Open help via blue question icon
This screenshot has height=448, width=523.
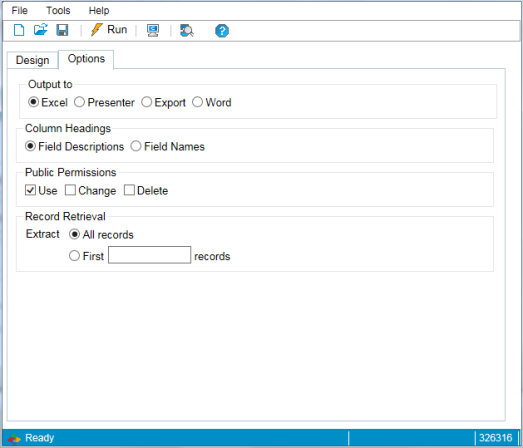[x=222, y=31]
